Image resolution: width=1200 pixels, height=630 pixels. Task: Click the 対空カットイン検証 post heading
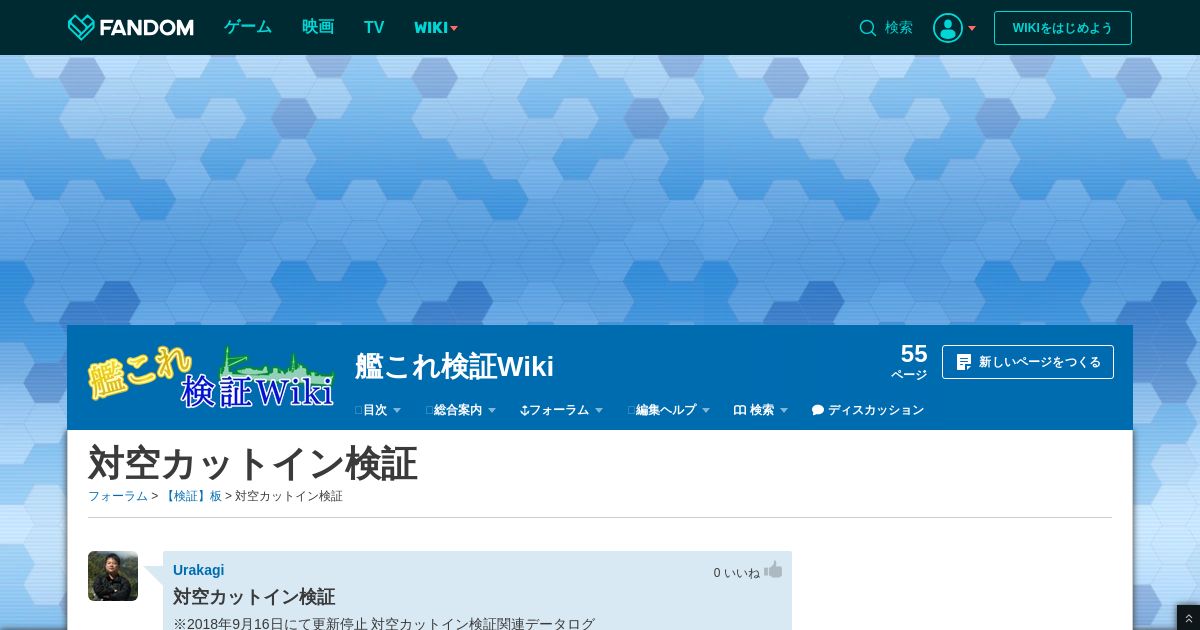click(x=254, y=597)
